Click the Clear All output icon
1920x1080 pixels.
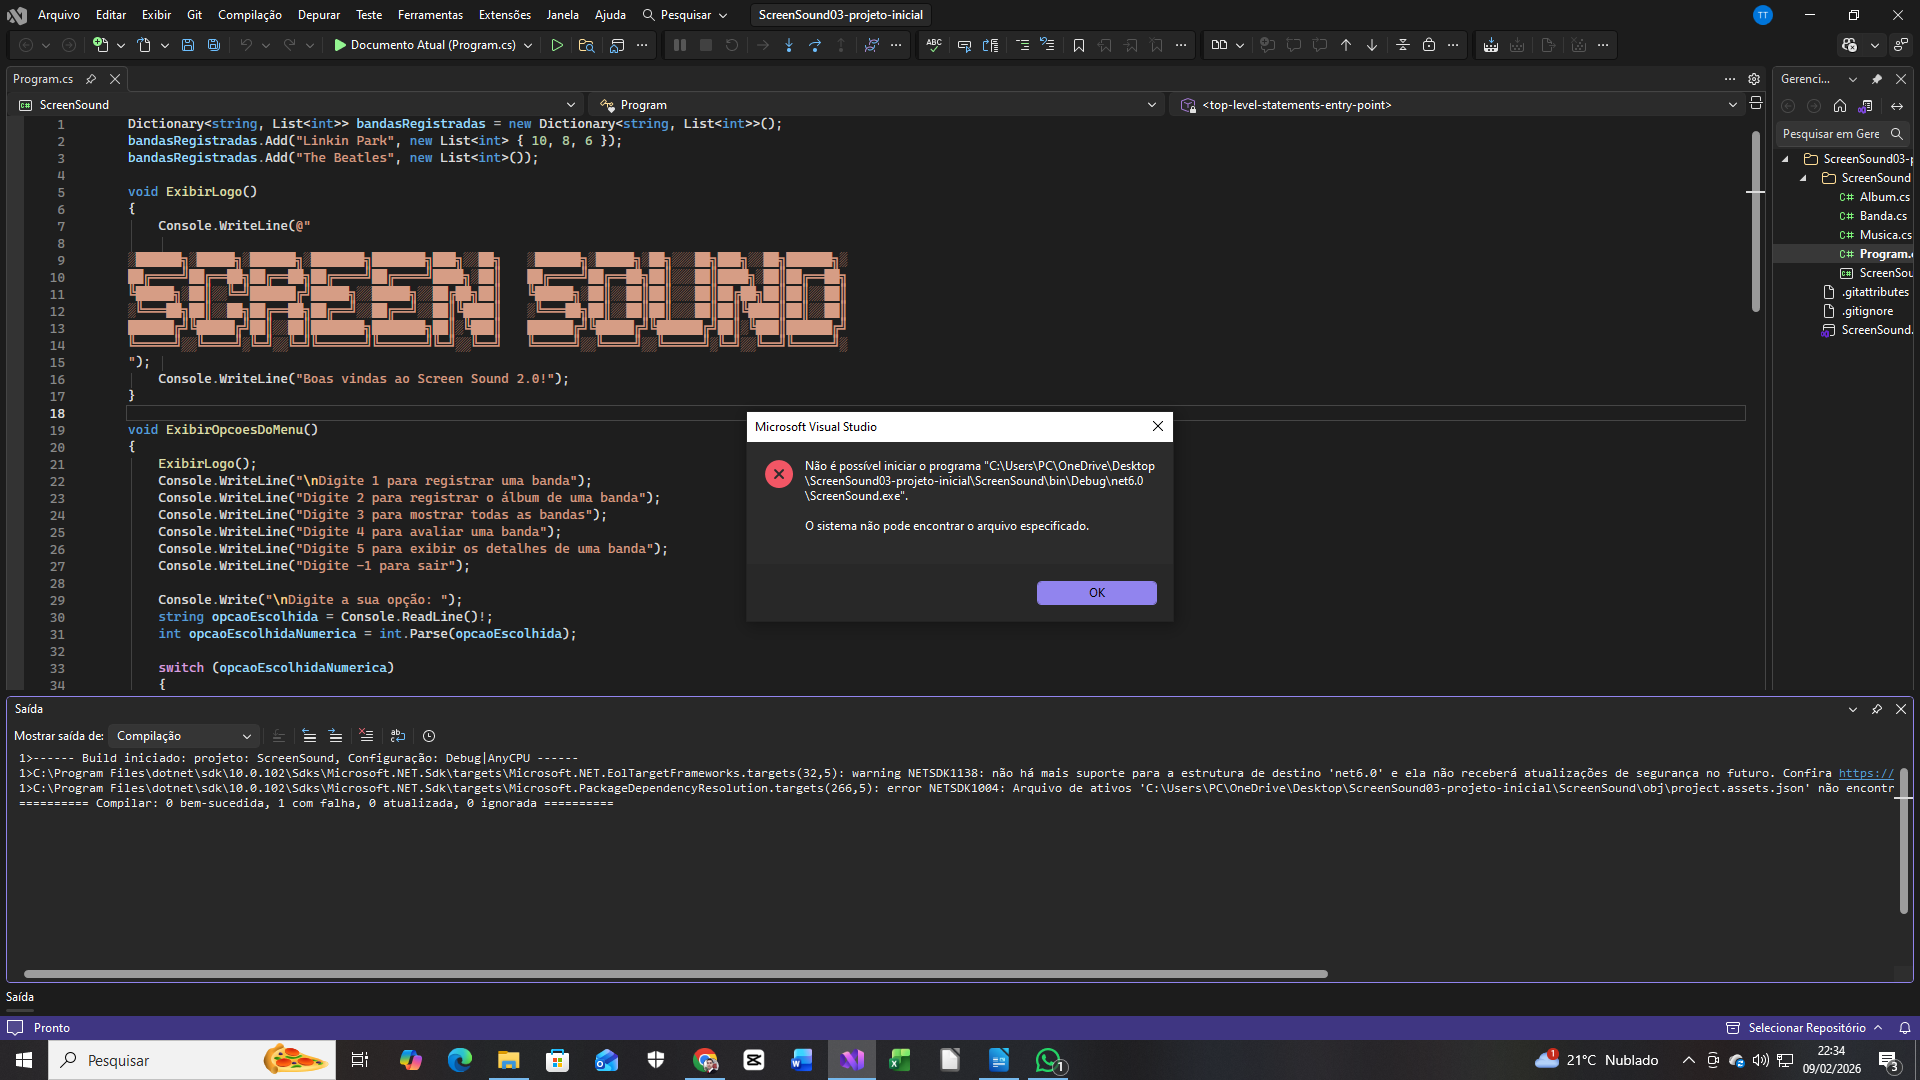point(366,736)
